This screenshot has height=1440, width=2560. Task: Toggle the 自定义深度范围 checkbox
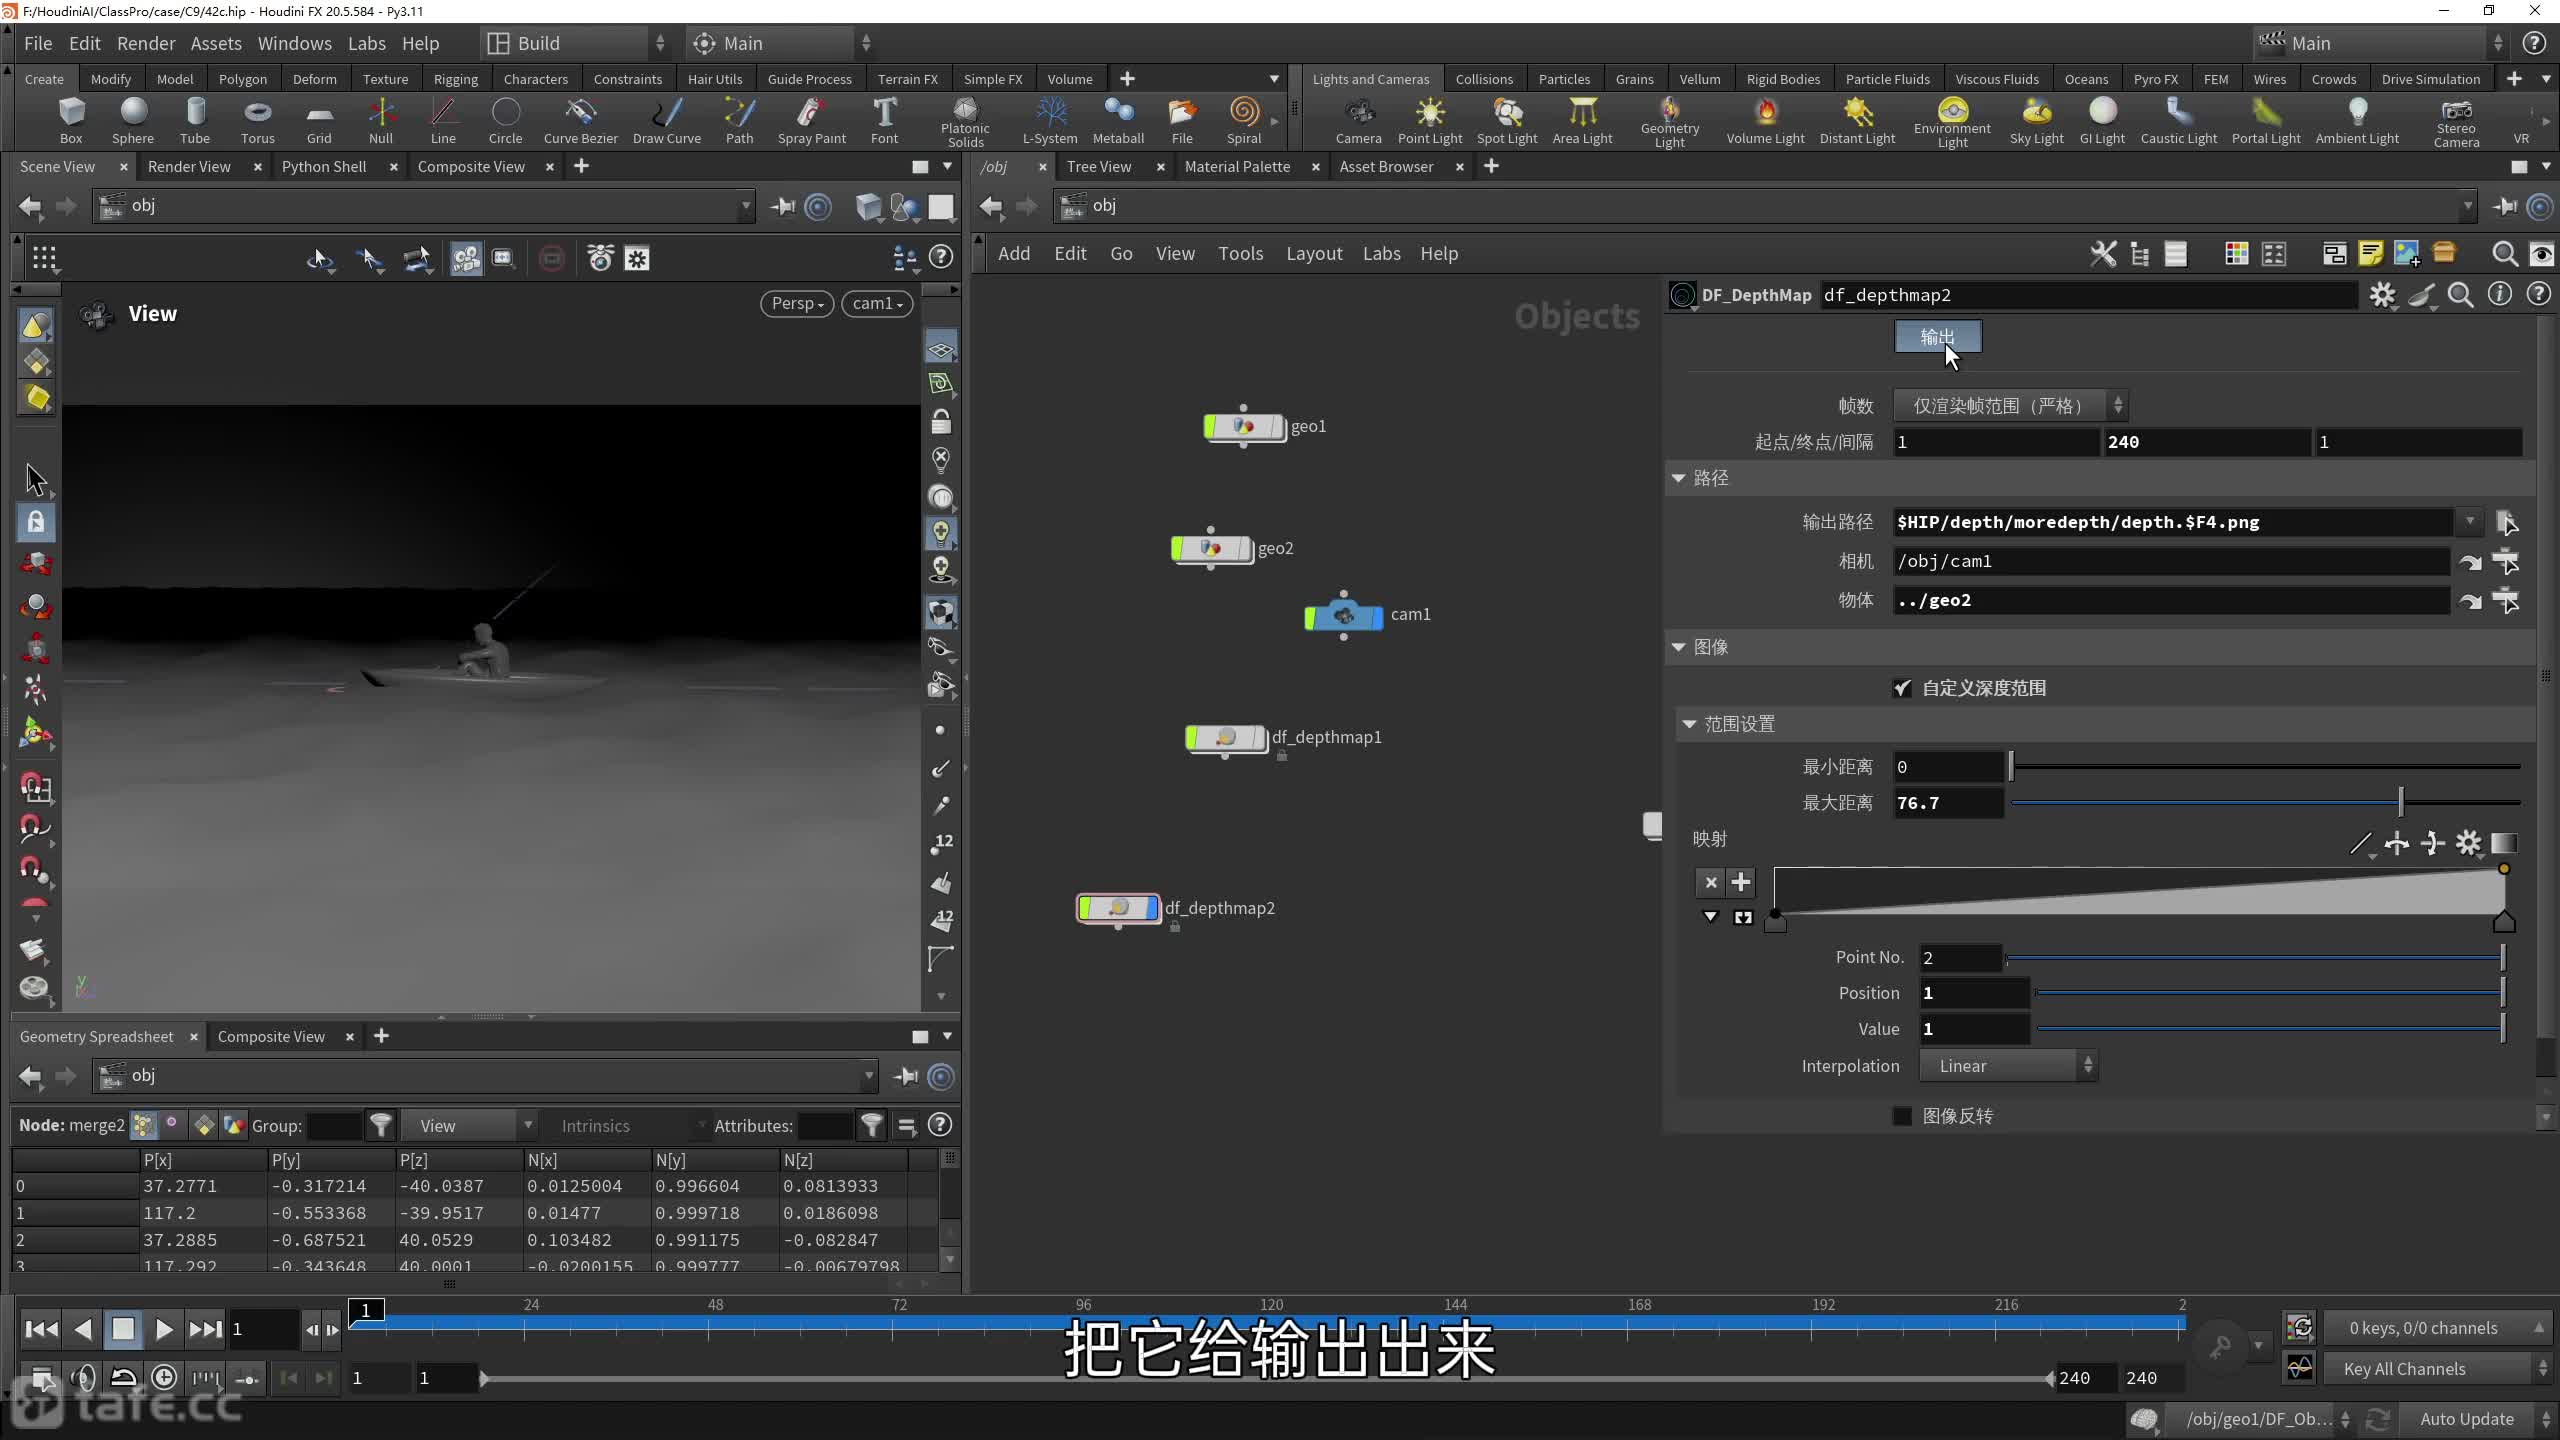click(x=1903, y=688)
